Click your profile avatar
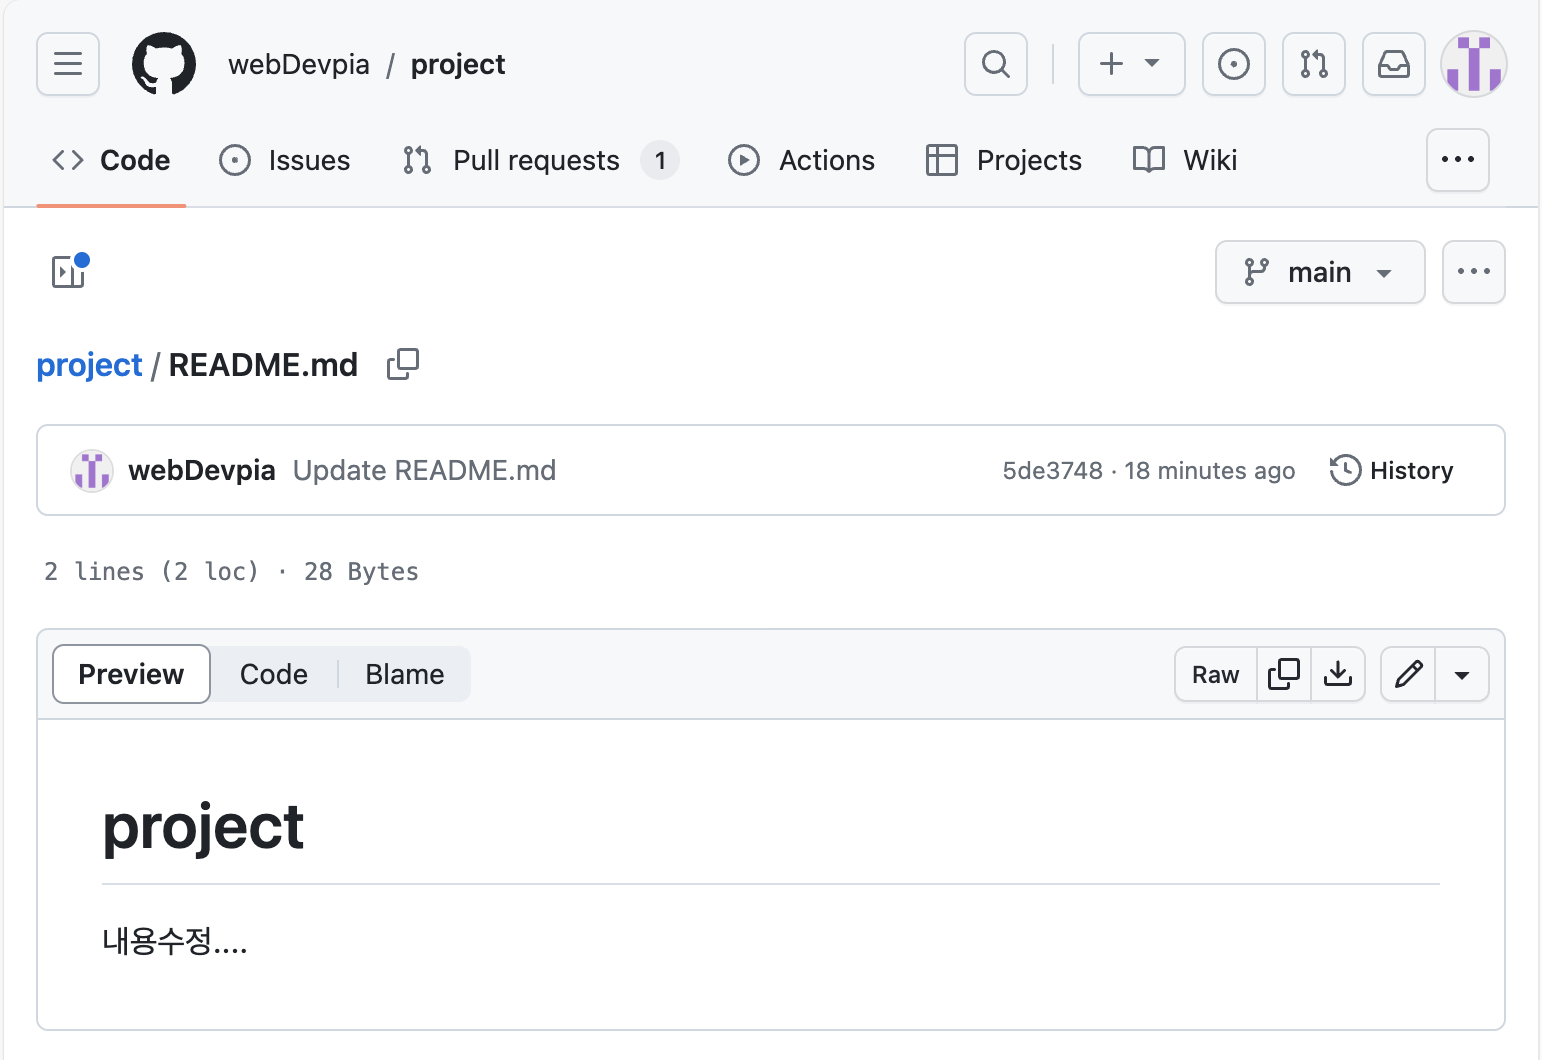 click(1473, 64)
